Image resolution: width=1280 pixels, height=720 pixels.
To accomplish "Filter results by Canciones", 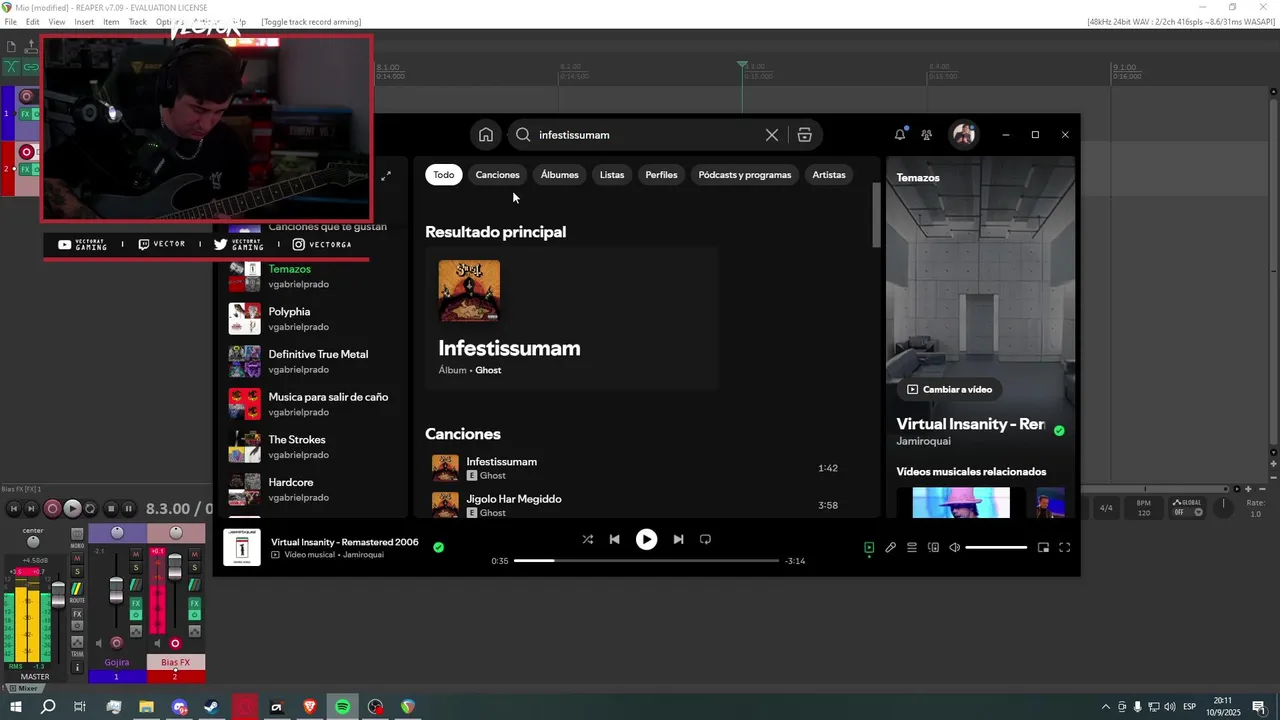I will click(497, 175).
